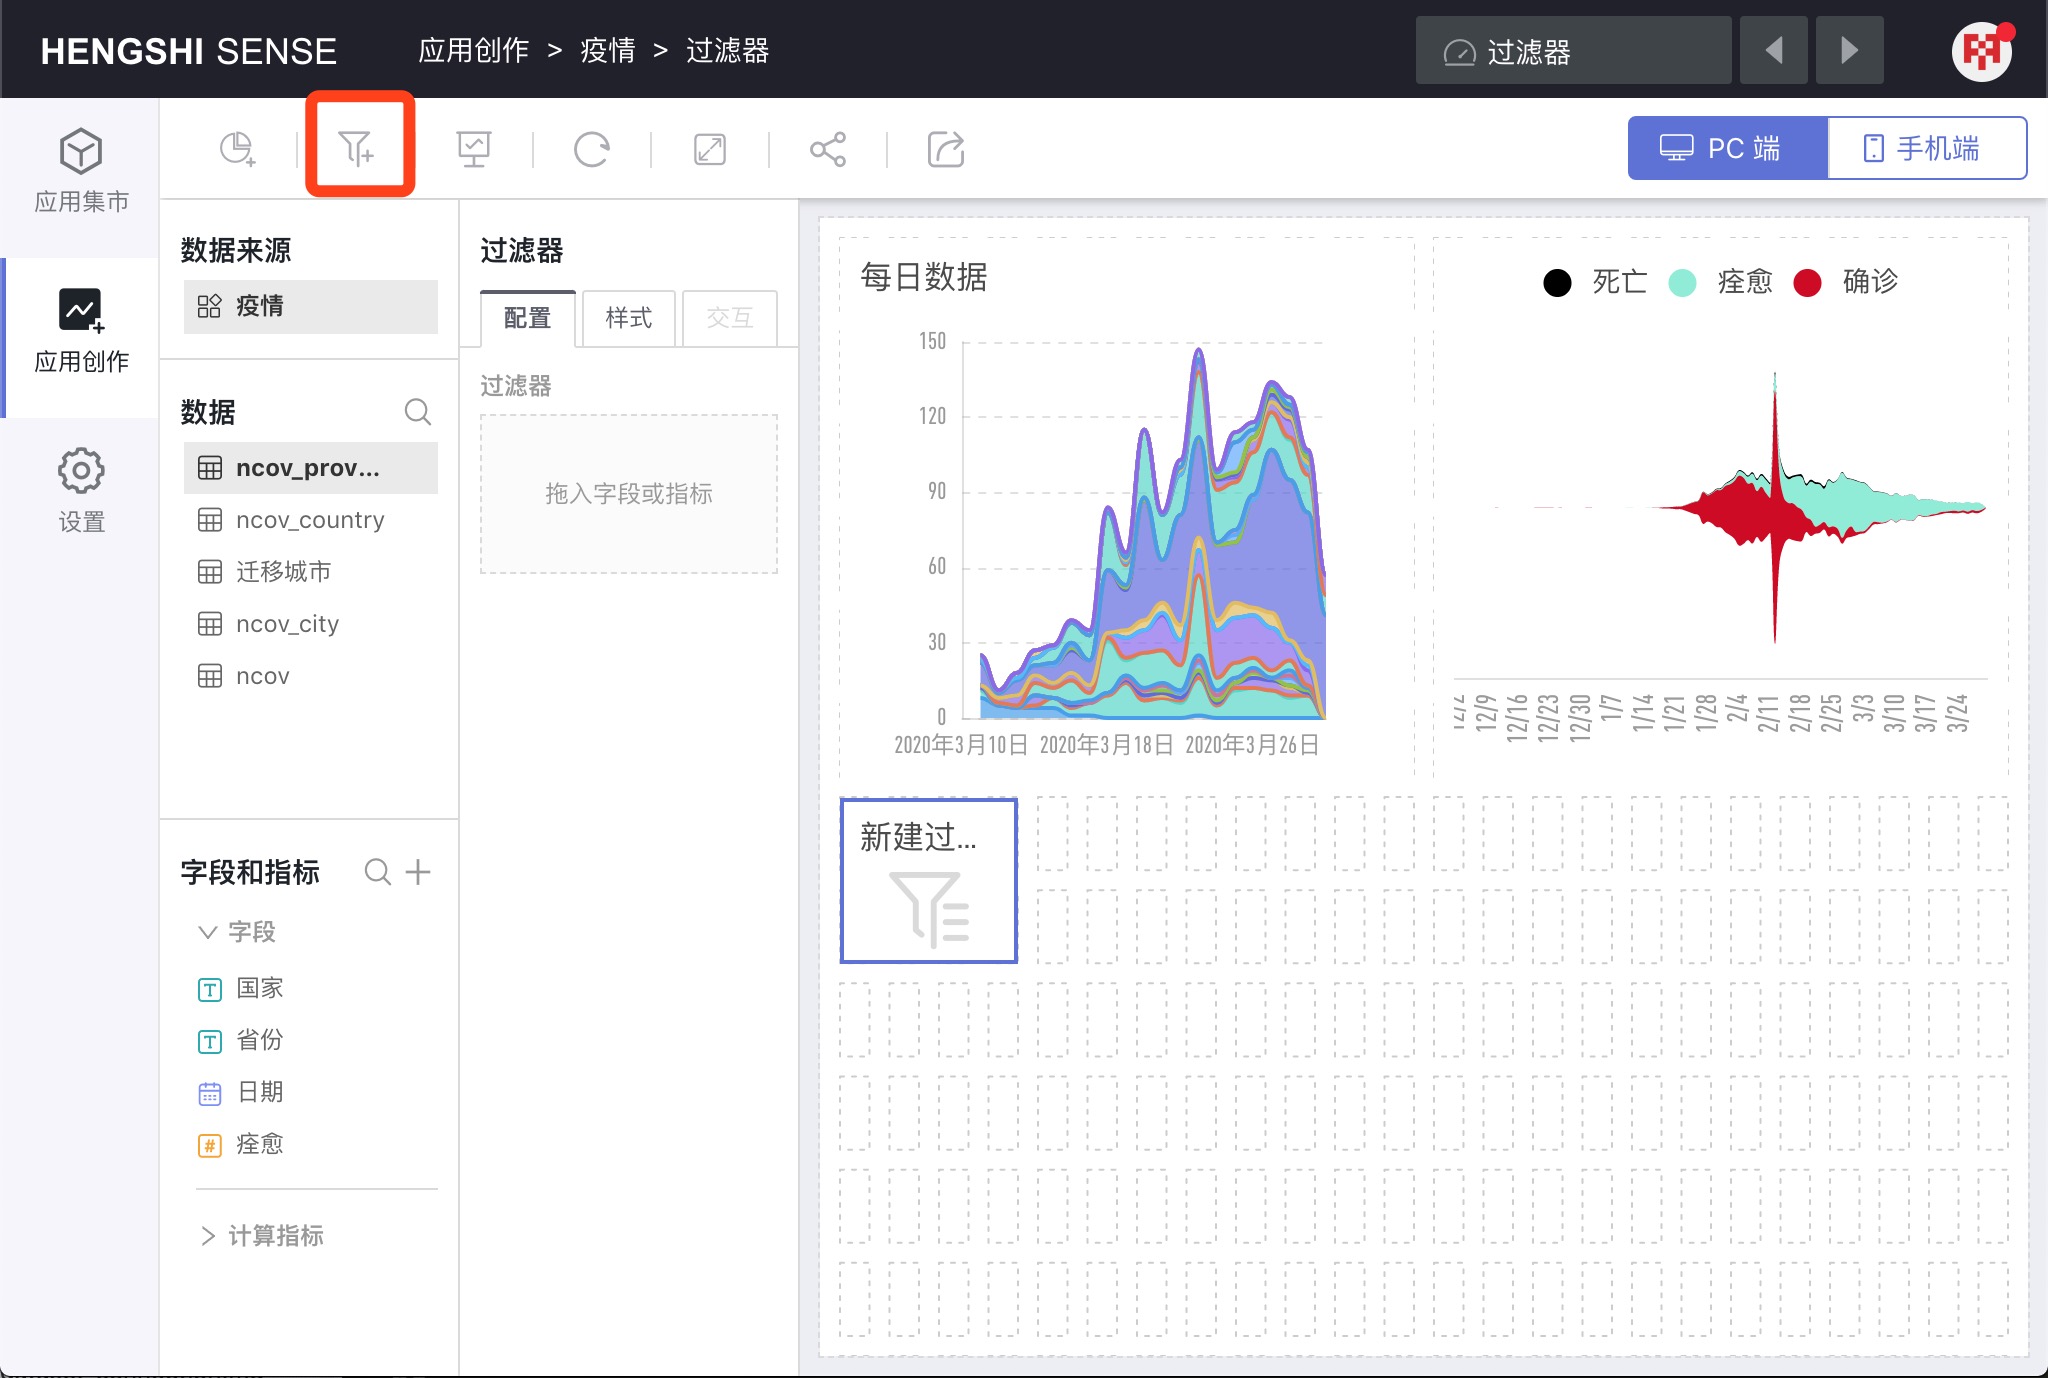Image resolution: width=2048 pixels, height=1378 pixels.
Task: Click the red 确诊 legend dot
Action: 1807,283
